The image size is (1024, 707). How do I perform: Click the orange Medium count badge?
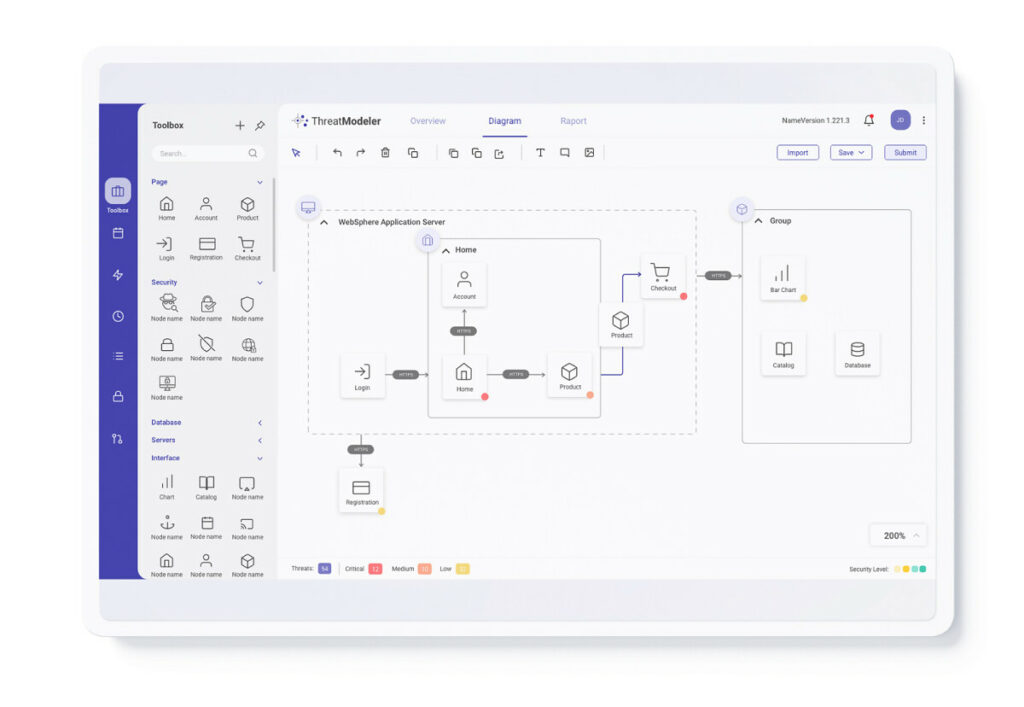(424, 569)
